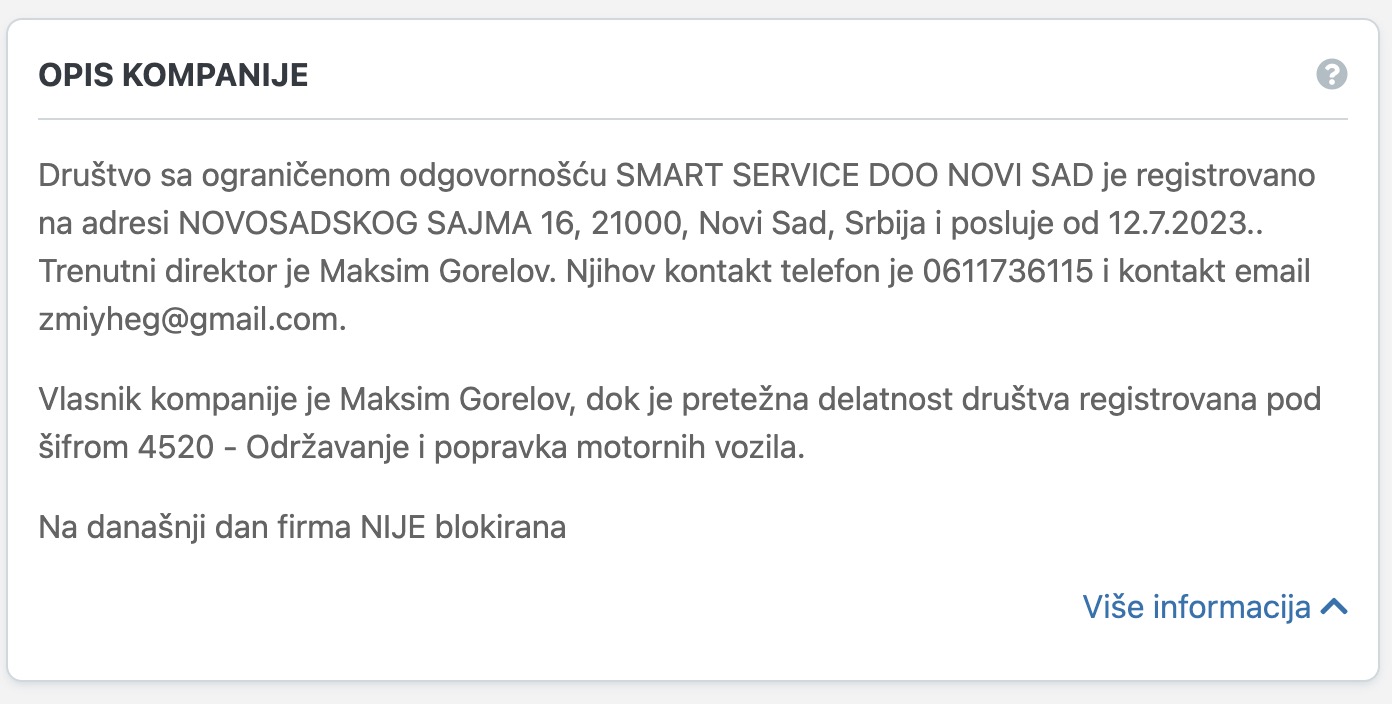This screenshot has width=1392, height=704.
Task: Click the email zmiyheg@gmail.com
Action: coord(192,320)
